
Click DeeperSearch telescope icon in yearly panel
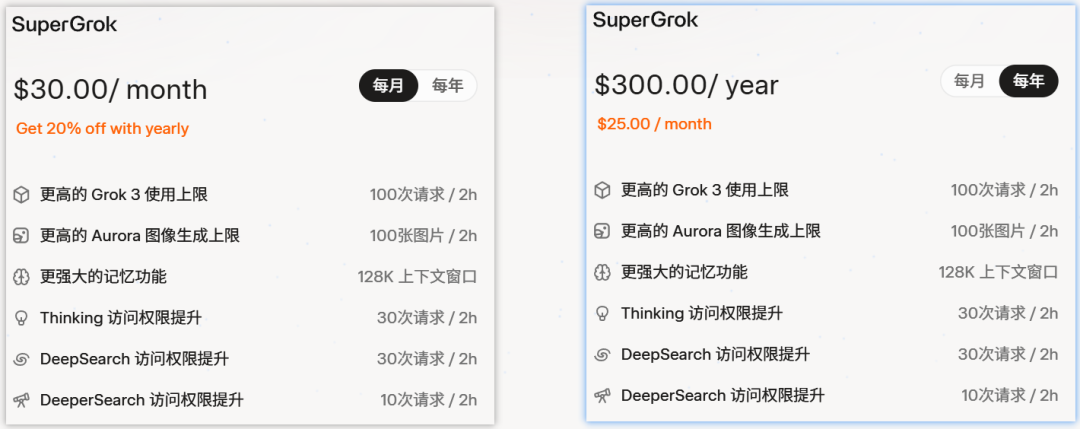(602, 395)
